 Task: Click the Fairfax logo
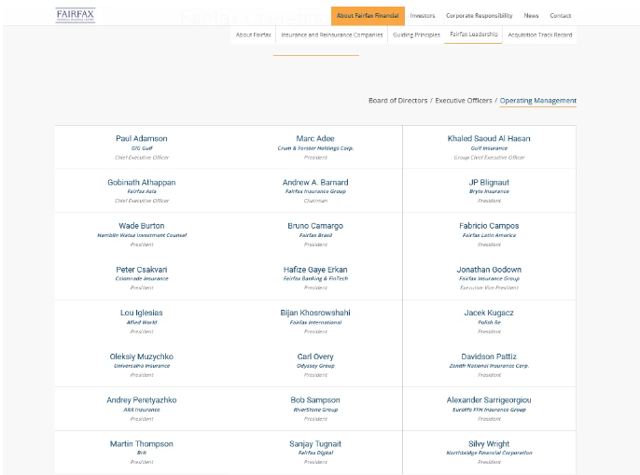click(75, 15)
